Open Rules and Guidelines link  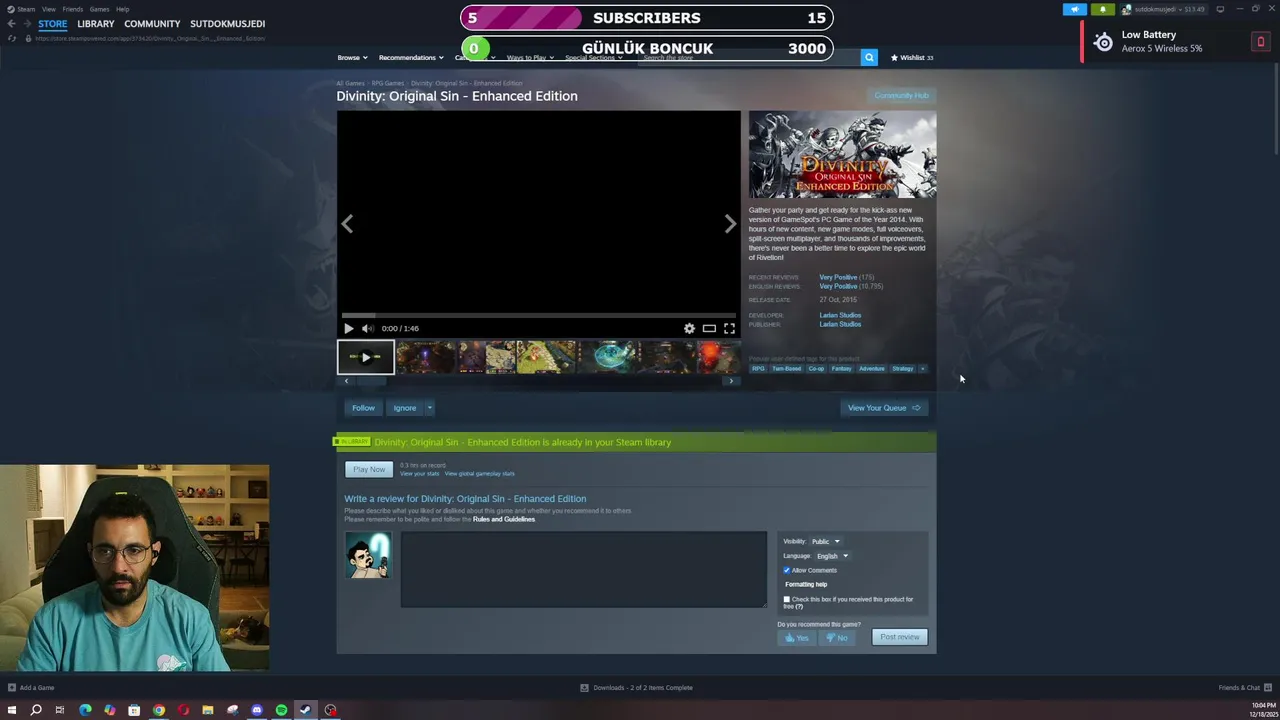[x=504, y=519]
